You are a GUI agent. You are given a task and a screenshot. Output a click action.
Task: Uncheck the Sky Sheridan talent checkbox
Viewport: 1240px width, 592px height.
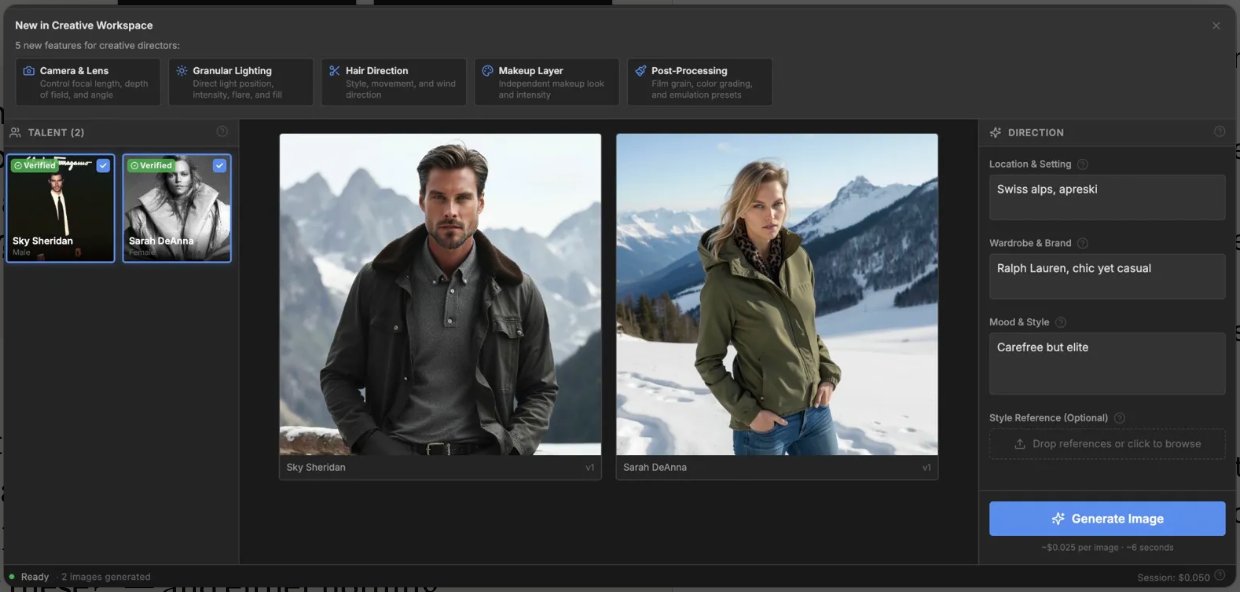point(103,166)
